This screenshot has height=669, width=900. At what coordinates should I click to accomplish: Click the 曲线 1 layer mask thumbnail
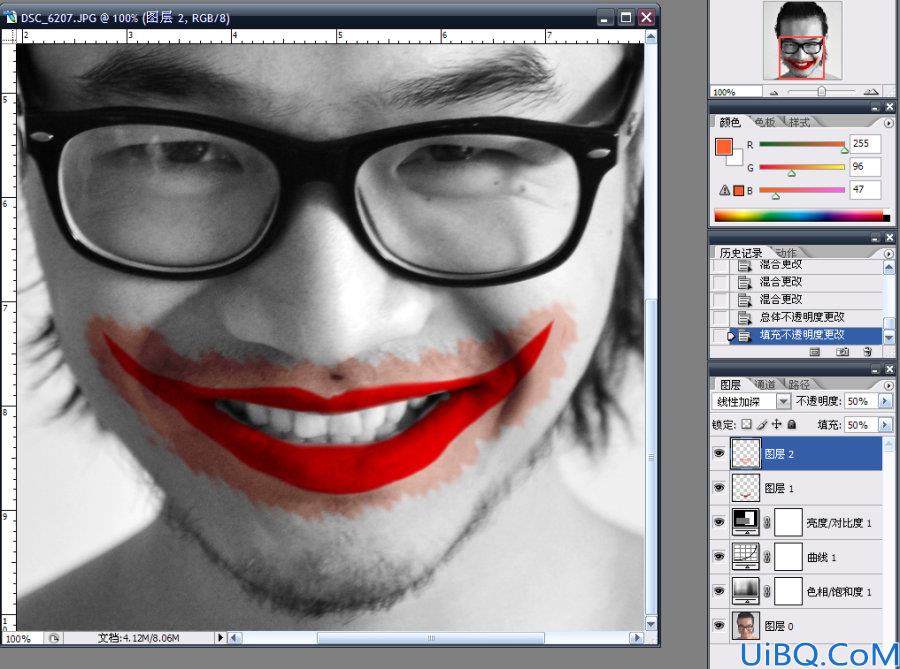pyautogui.click(x=788, y=557)
